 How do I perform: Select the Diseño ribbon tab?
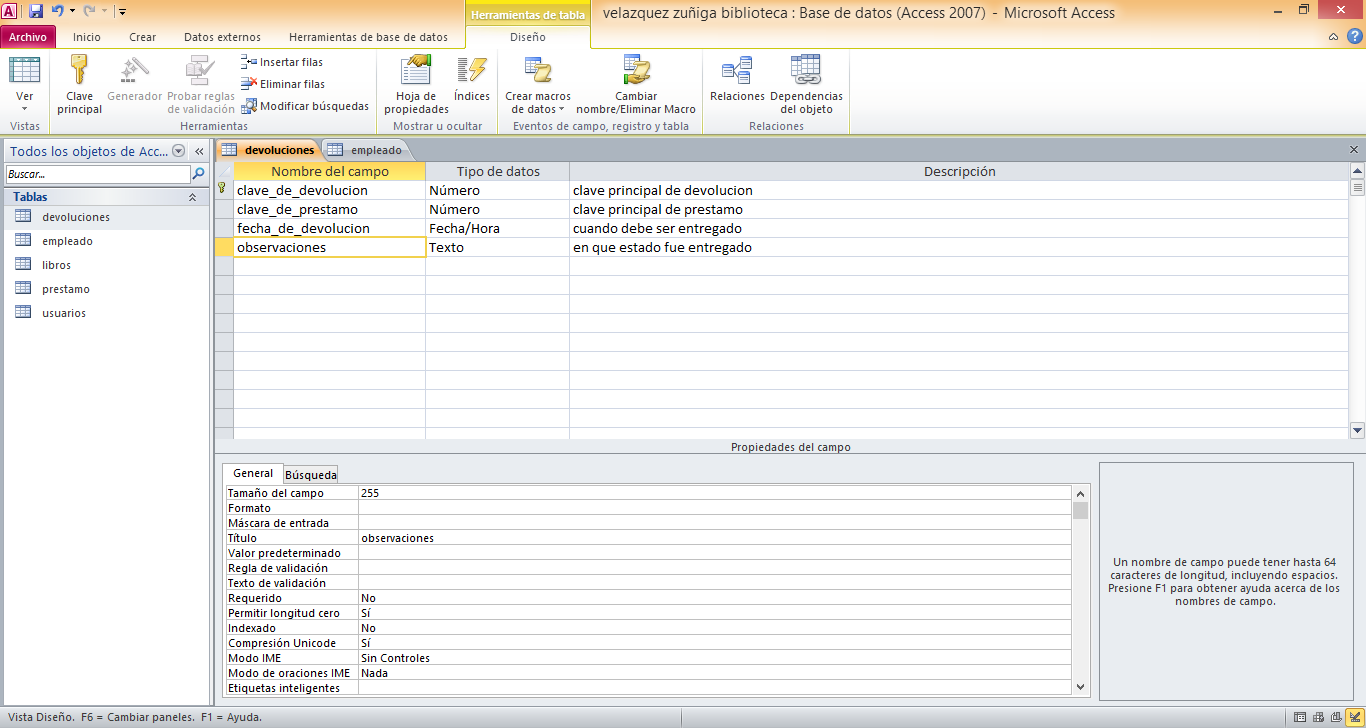coord(528,37)
